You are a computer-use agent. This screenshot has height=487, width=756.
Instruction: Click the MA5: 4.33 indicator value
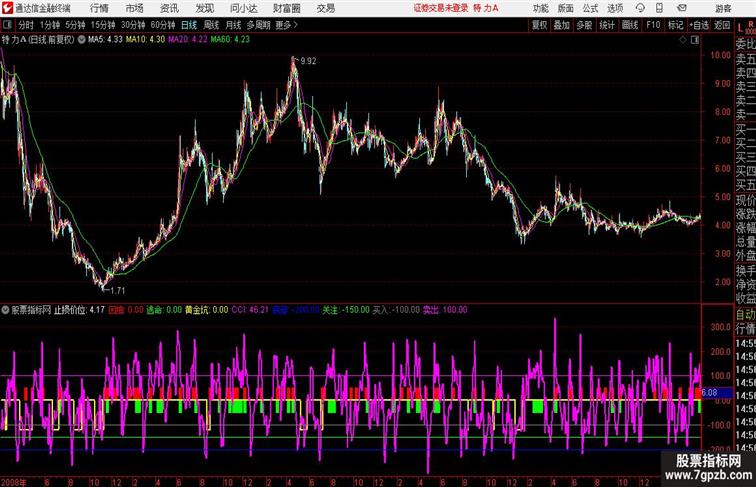coord(105,40)
